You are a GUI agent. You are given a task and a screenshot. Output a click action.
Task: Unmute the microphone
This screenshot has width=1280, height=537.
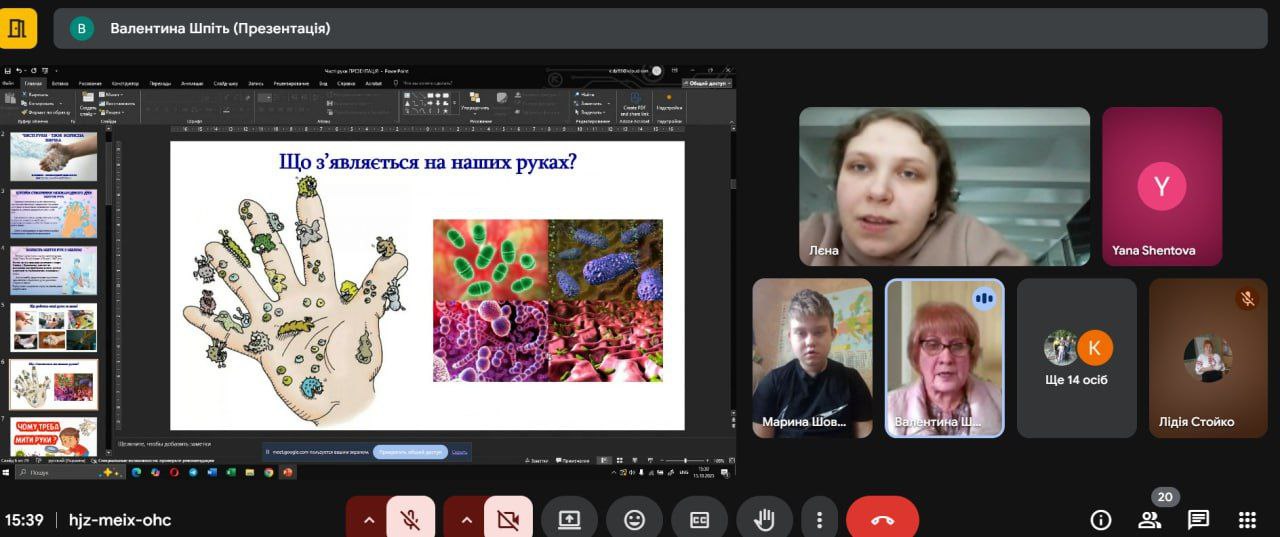(x=410, y=519)
